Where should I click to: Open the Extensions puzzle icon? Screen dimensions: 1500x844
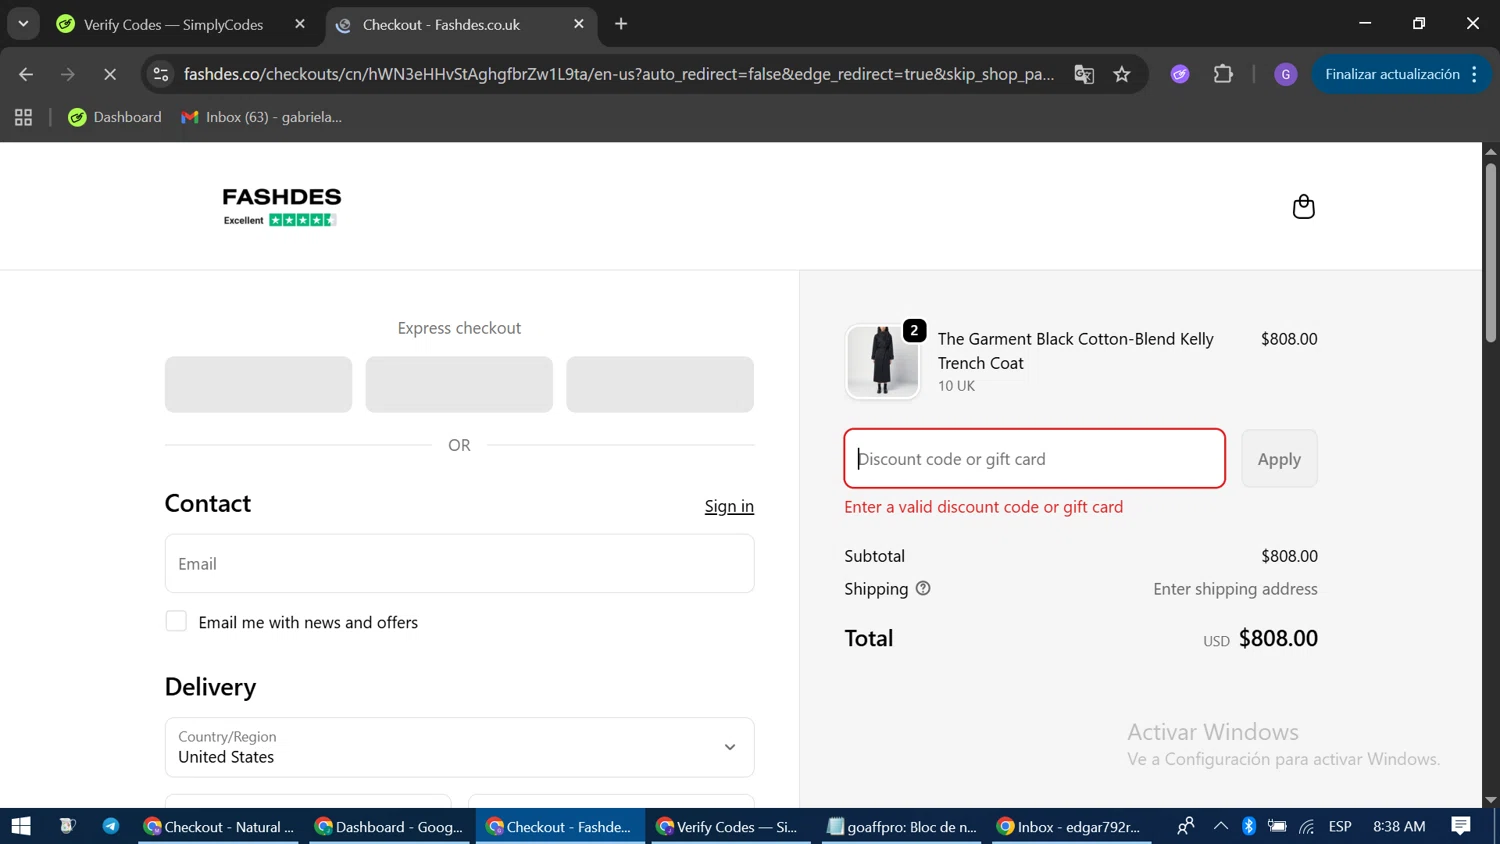coord(1223,74)
